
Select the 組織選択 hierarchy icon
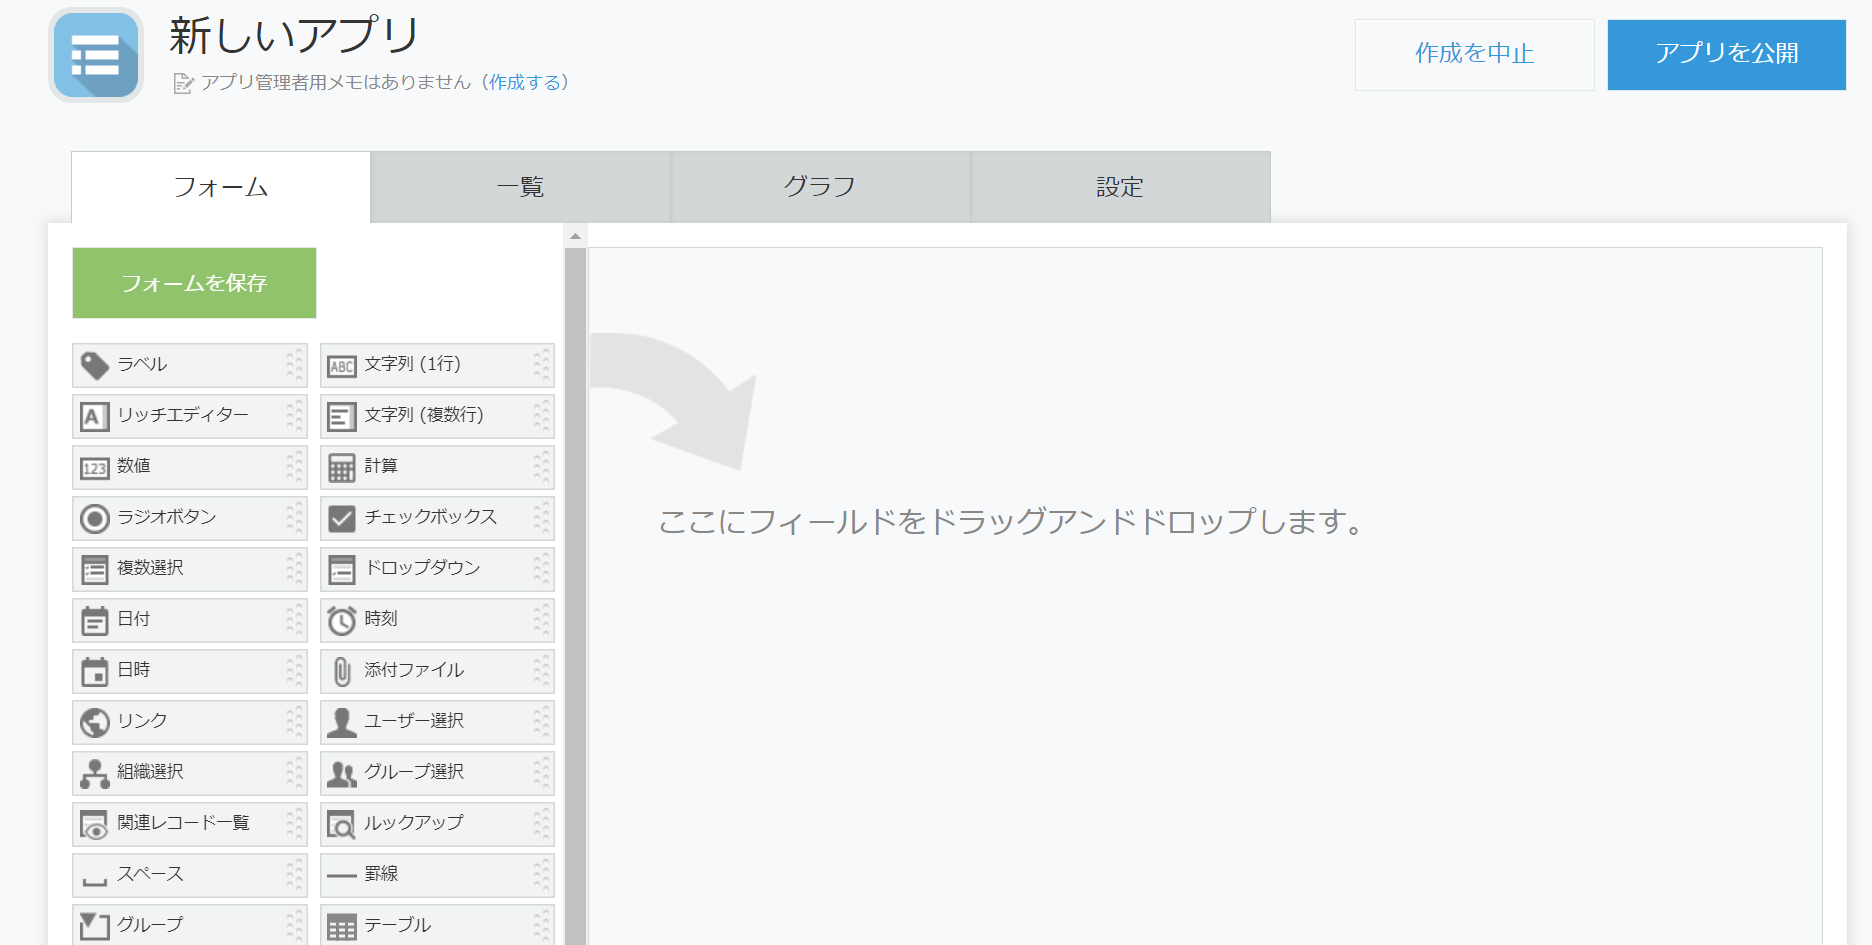(95, 774)
